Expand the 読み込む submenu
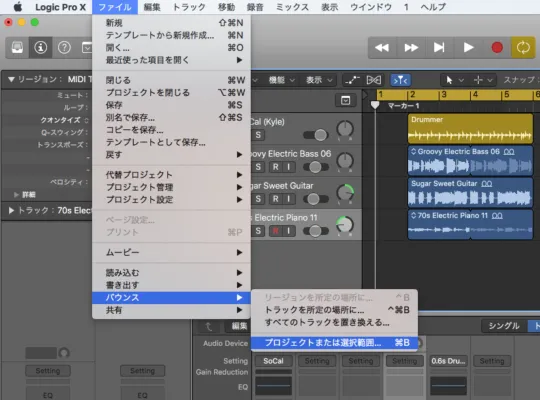The image size is (540, 400). (x=171, y=273)
